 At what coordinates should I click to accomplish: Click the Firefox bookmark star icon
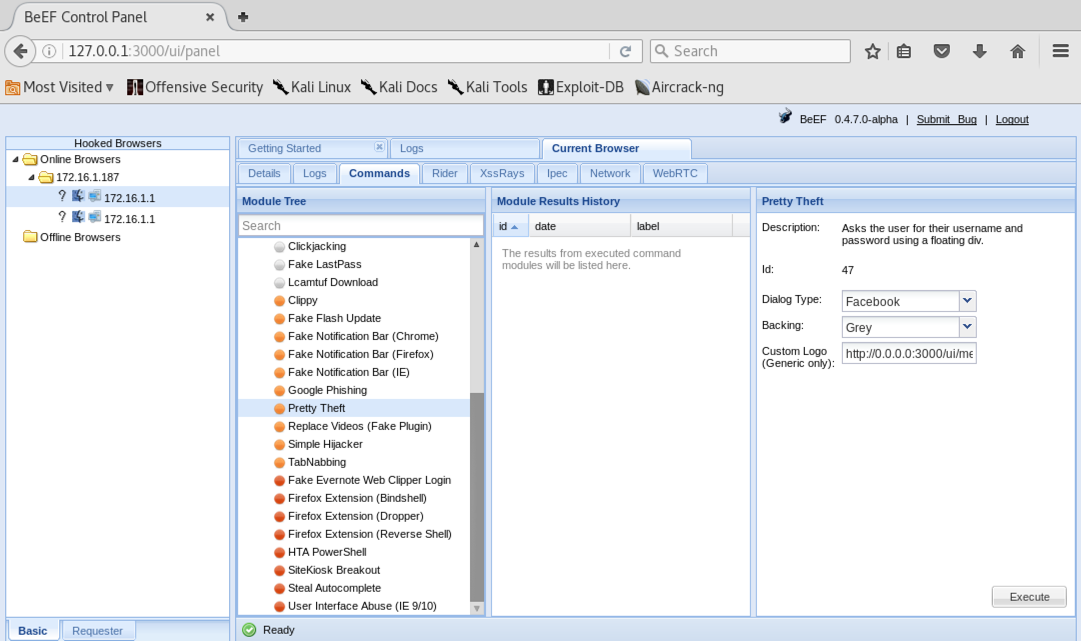872,51
